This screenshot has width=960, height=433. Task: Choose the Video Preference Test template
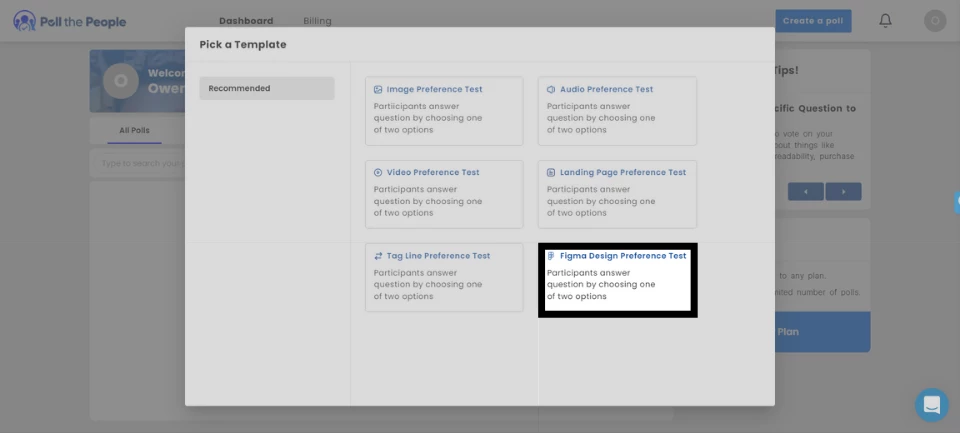(444, 194)
